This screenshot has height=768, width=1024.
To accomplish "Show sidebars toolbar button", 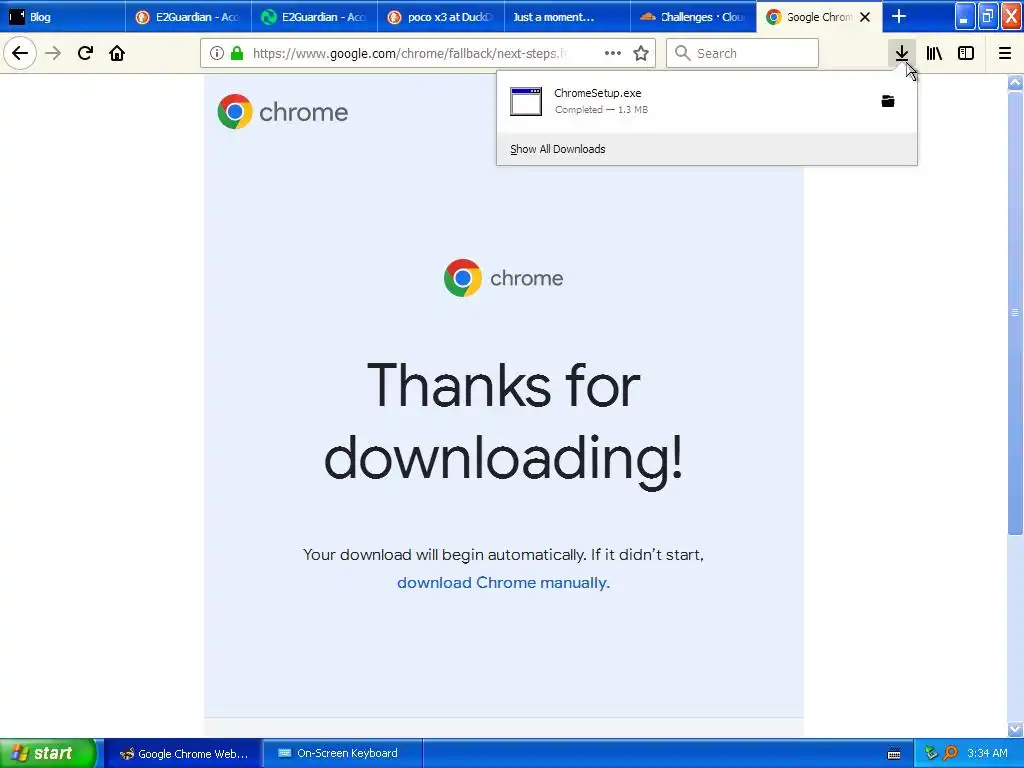I will [966, 53].
